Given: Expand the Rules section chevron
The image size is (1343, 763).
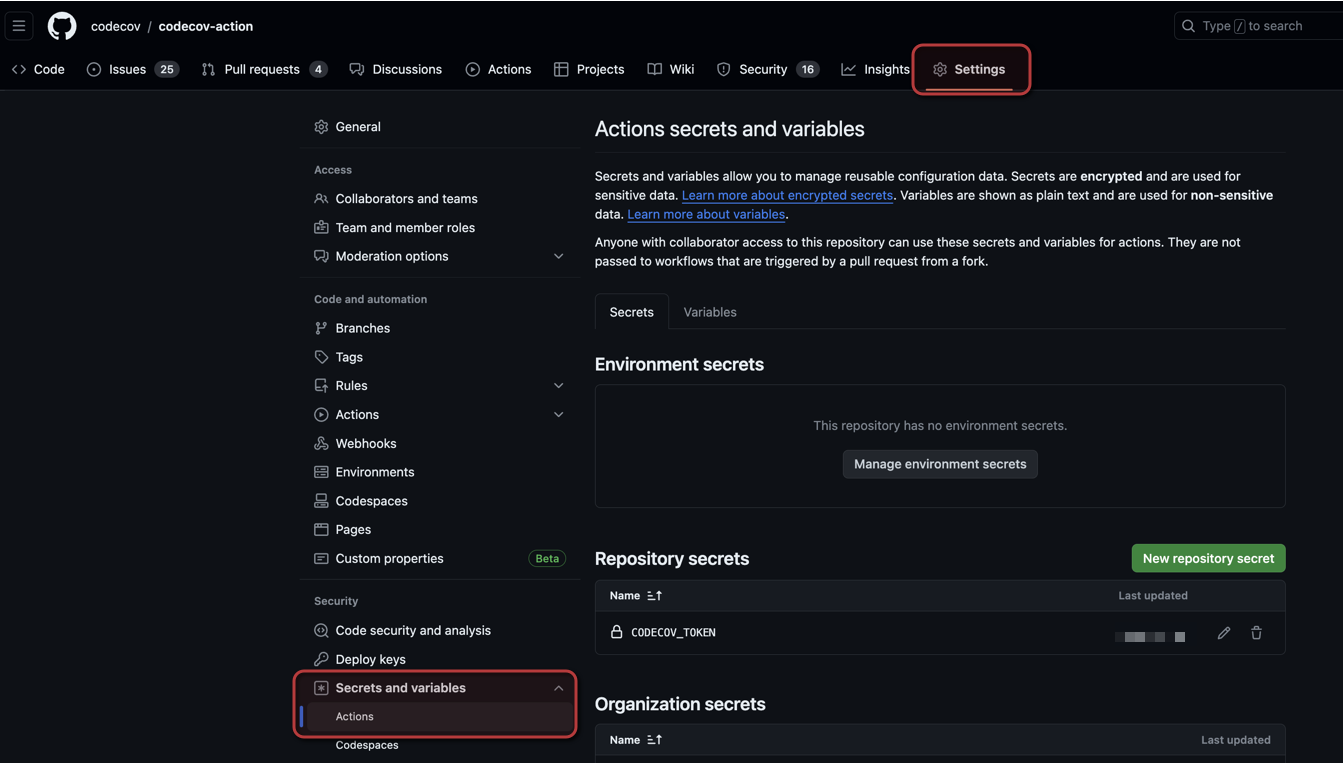Looking at the screenshot, I should tap(558, 386).
